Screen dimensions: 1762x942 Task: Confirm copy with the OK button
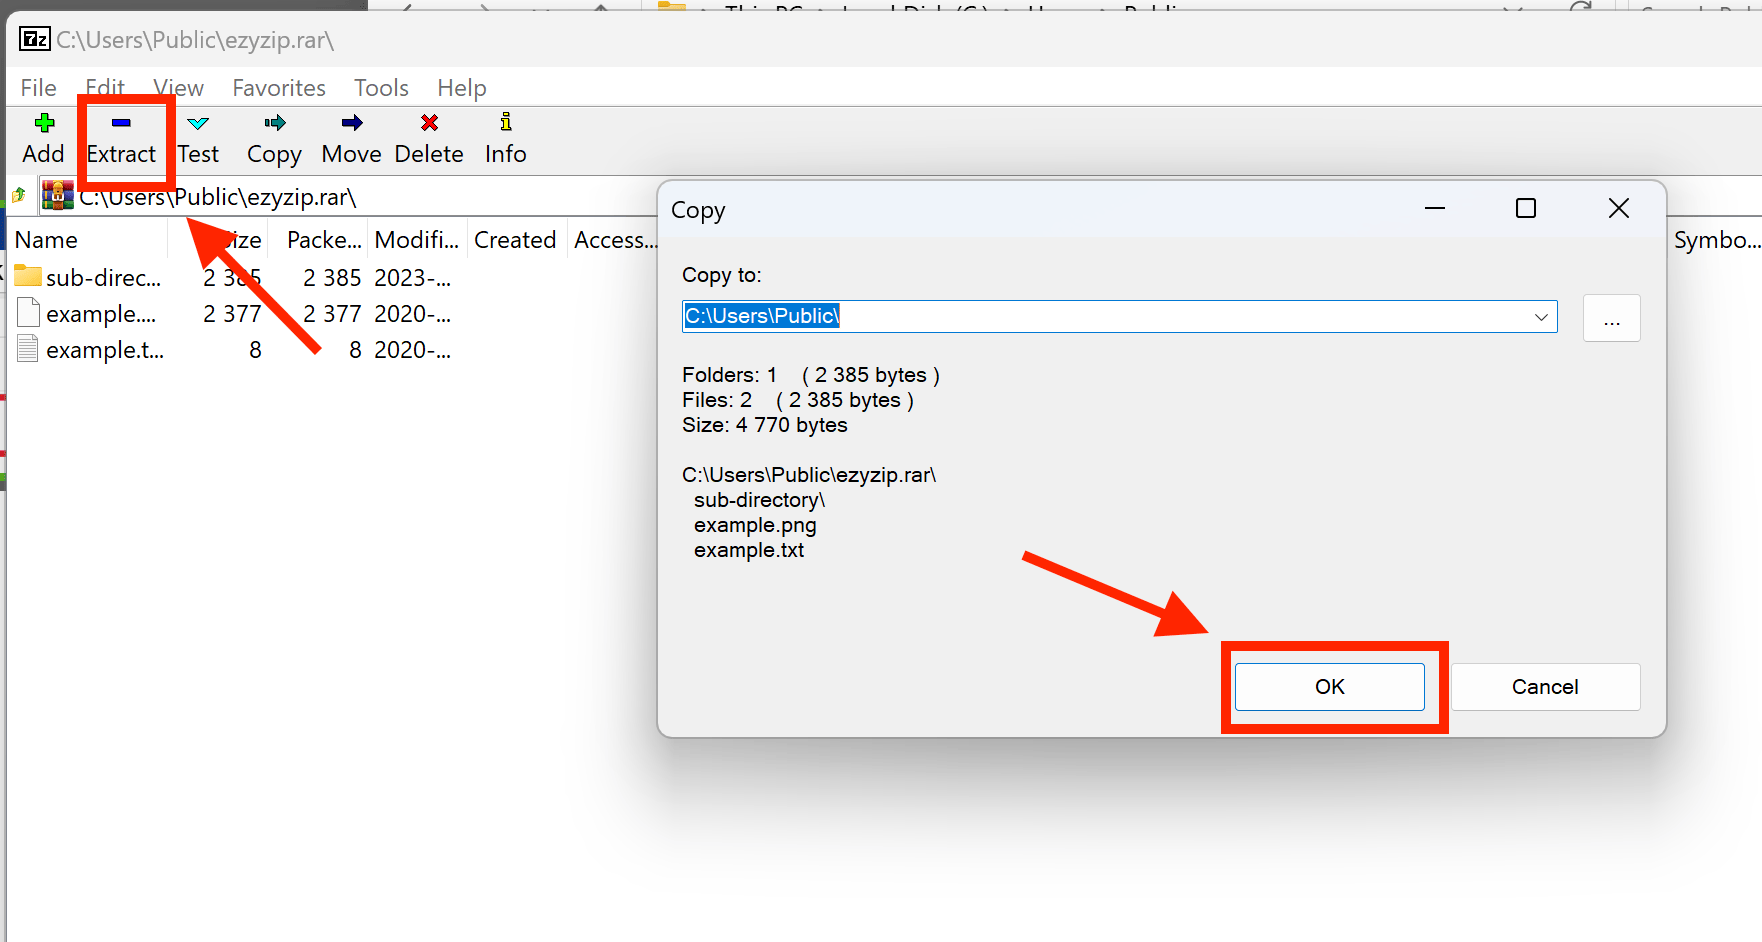point(1330,687)
